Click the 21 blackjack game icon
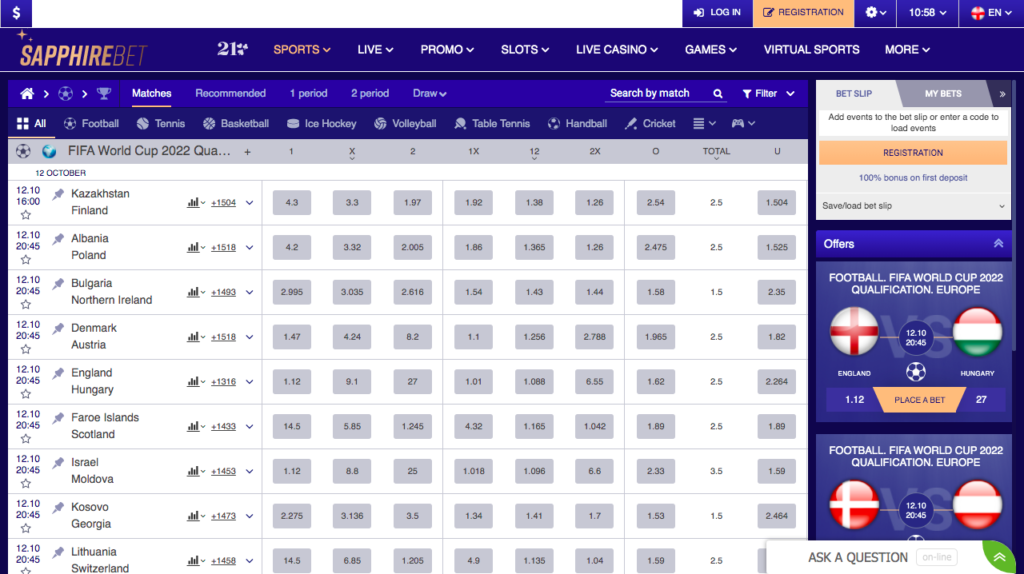The height and width of the screenshot is (574, 1024). coord(232,49)
